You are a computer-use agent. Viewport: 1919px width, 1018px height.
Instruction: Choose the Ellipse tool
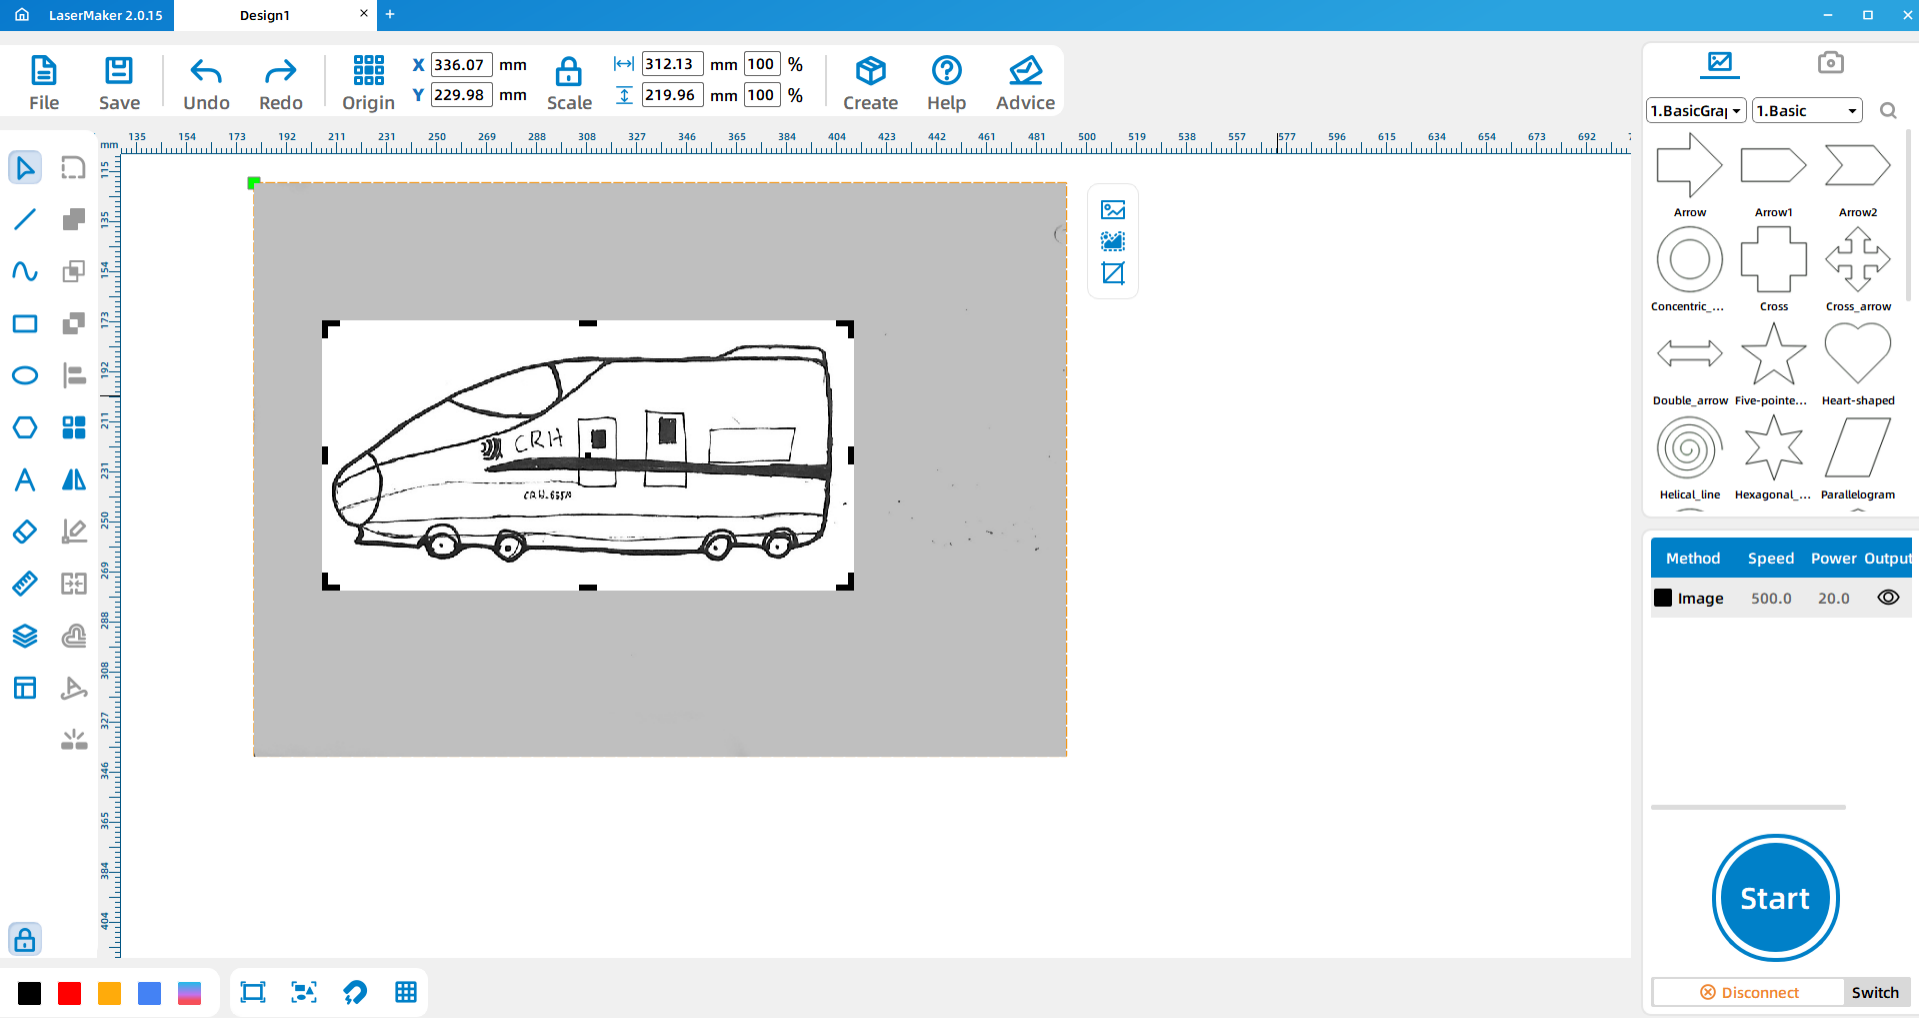[x=25, y=375]
